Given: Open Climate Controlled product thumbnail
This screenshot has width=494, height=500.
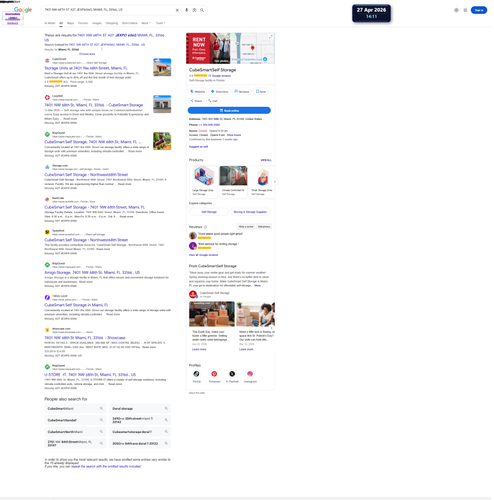Looking at the screenshot, I should click(x=233, y=175).
